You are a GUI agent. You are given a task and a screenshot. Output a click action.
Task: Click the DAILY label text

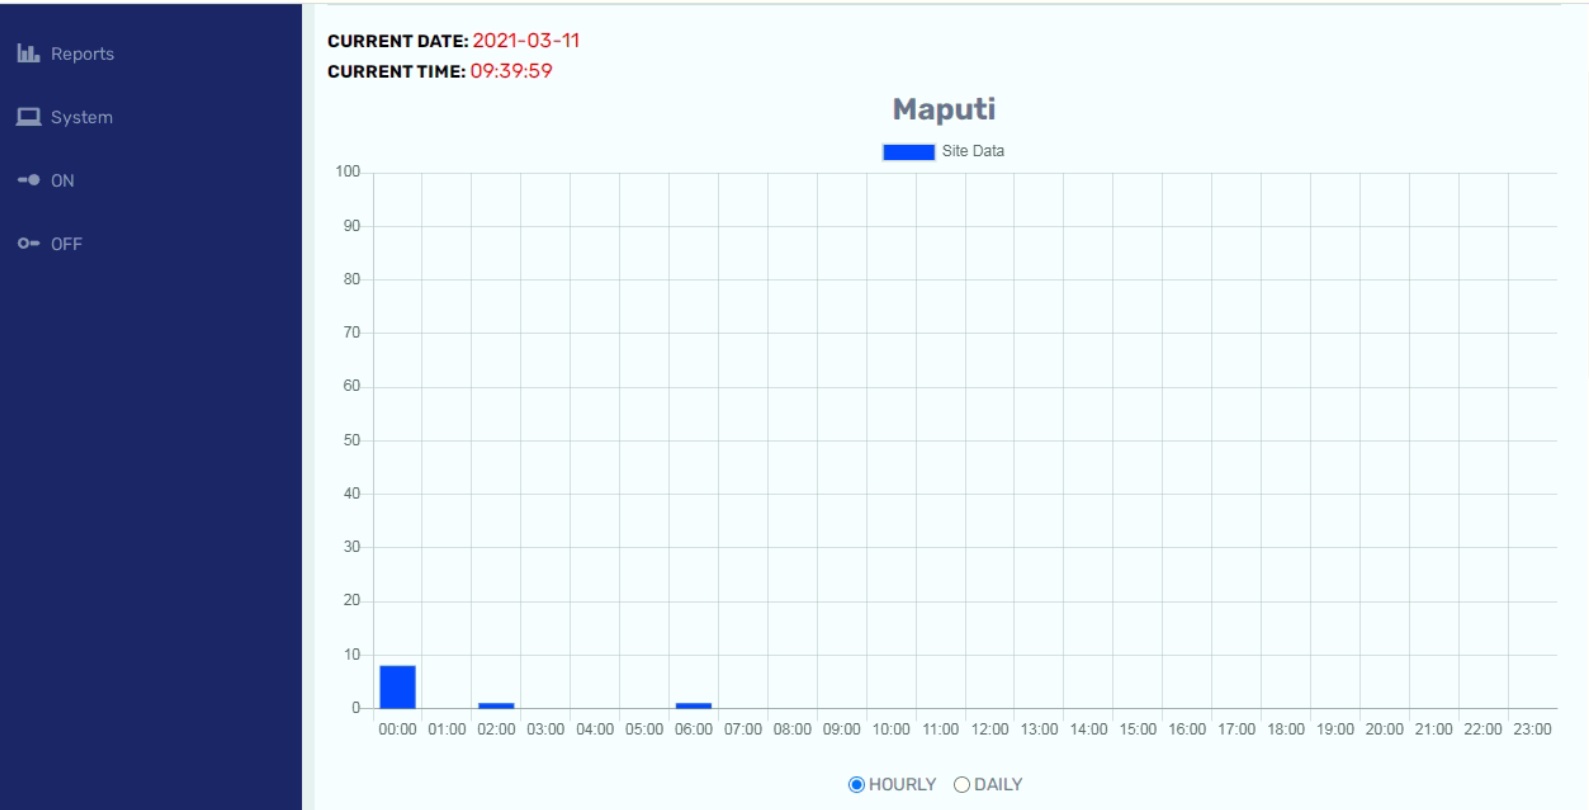coord(998,785)
